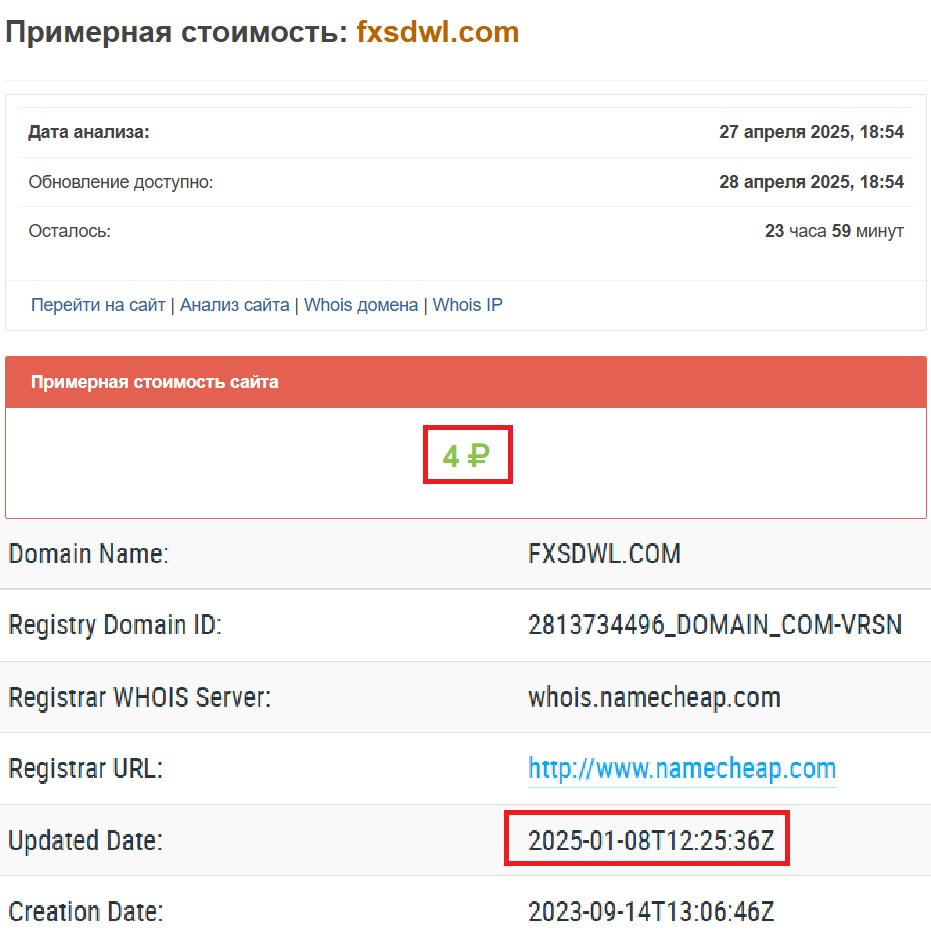
Task: Click the Registry Domain ID value
Action: coord(714,626)
